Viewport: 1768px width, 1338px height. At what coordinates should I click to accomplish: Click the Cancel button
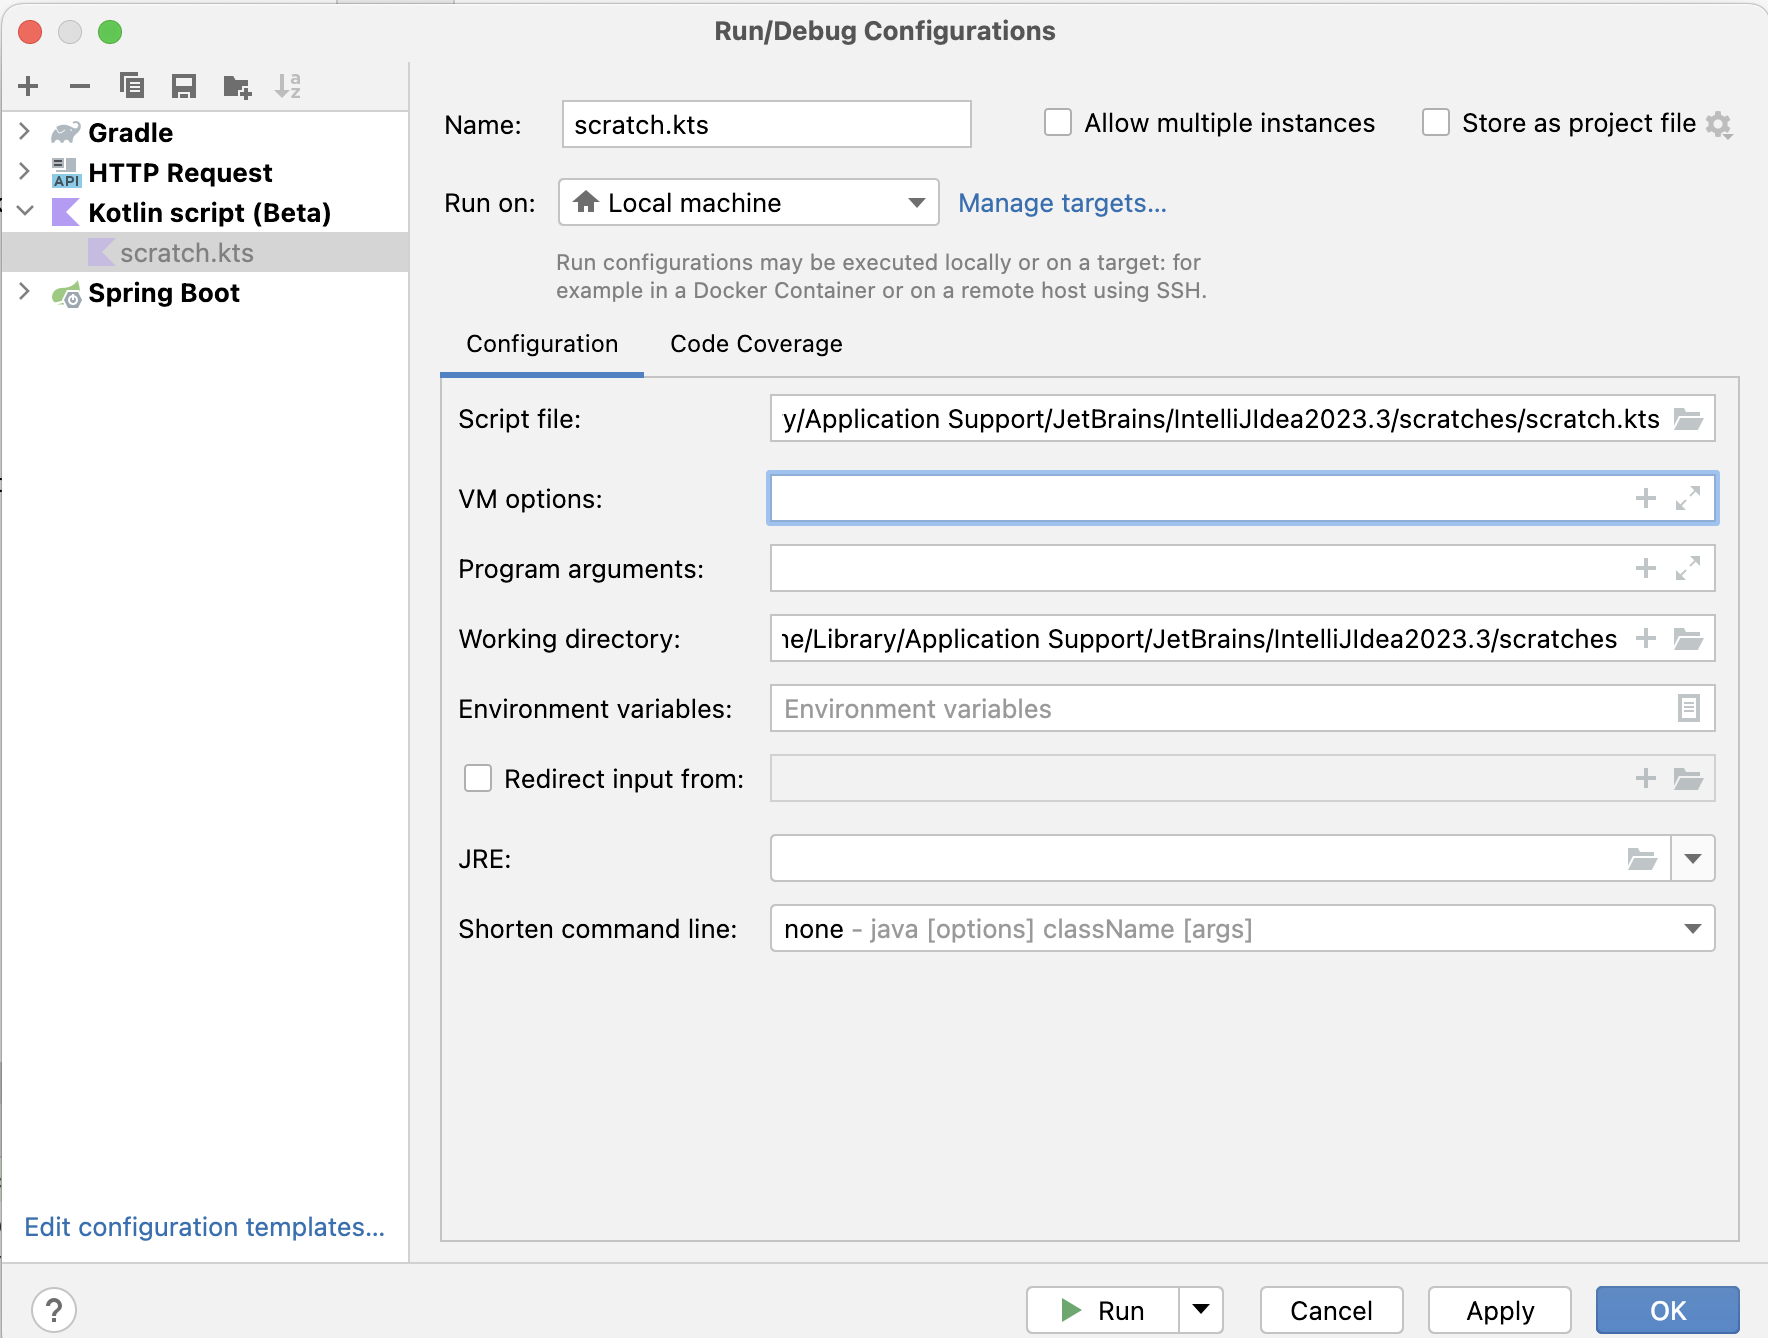click(1331, 1310)
